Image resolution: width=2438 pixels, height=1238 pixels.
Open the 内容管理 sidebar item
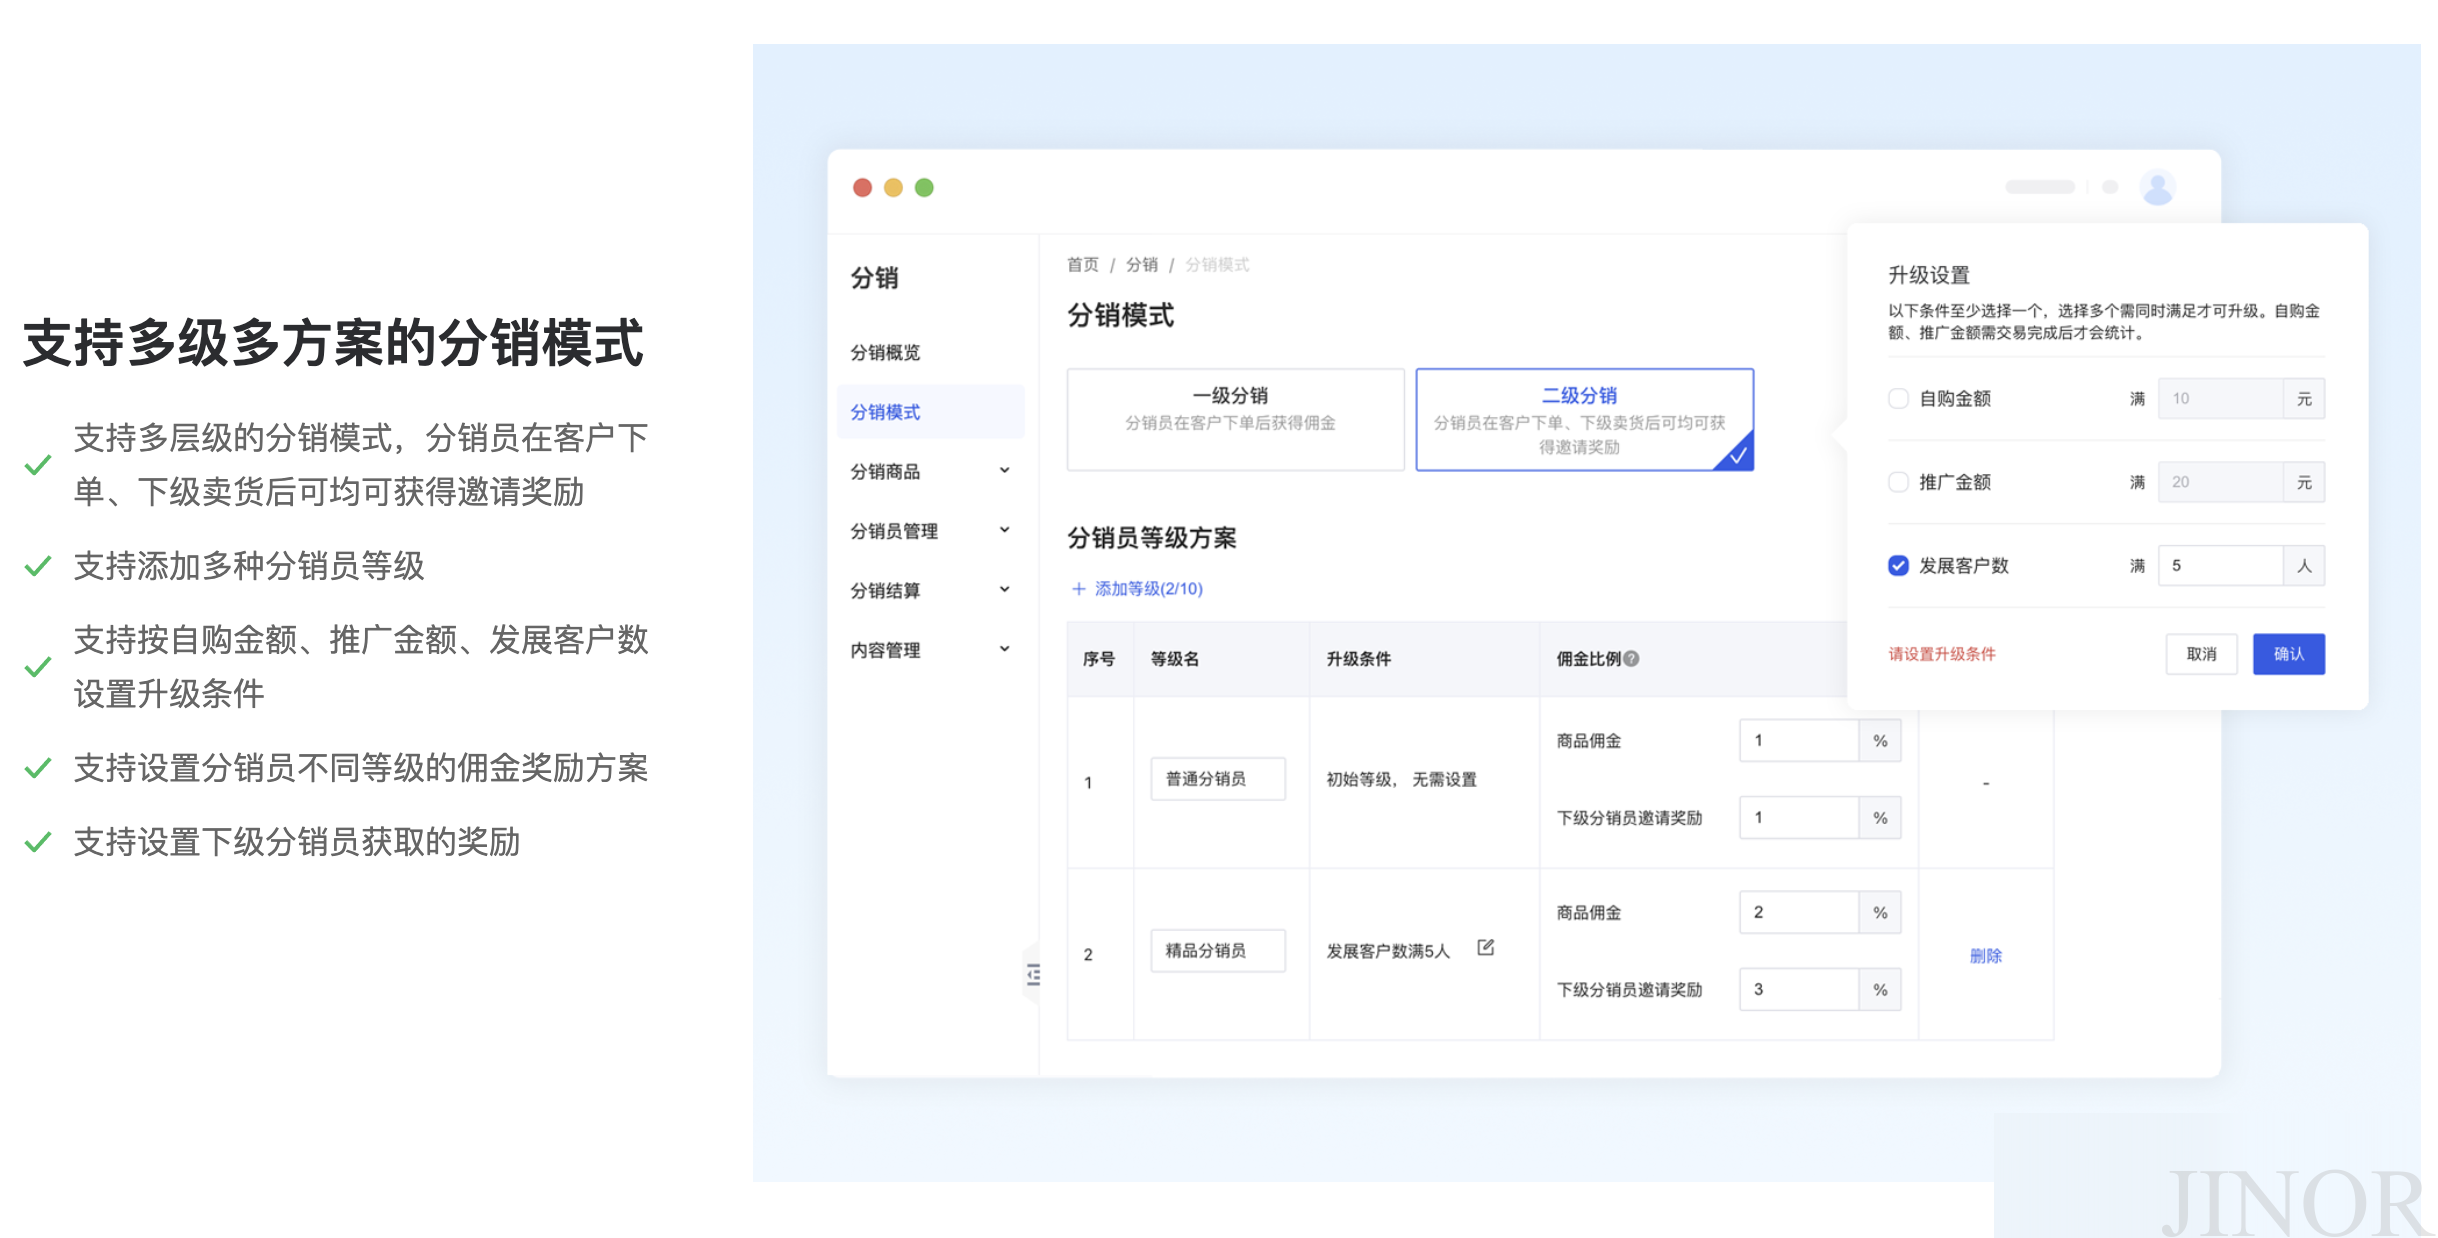tap(885, 650)
